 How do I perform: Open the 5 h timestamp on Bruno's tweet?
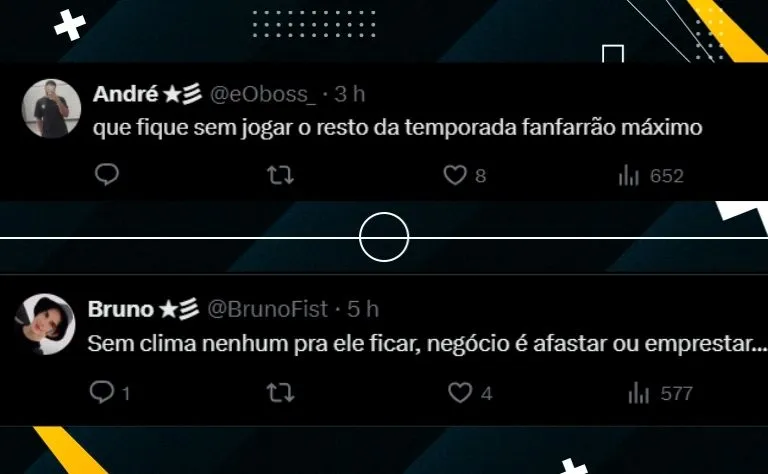(x=363, y=309)
